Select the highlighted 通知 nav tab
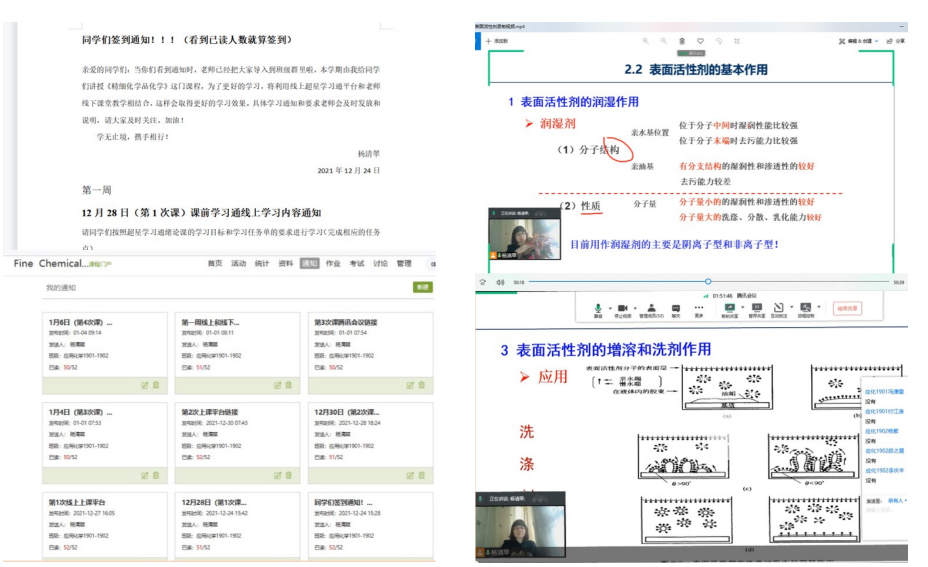The image size is (928, 567). (310, 263)
